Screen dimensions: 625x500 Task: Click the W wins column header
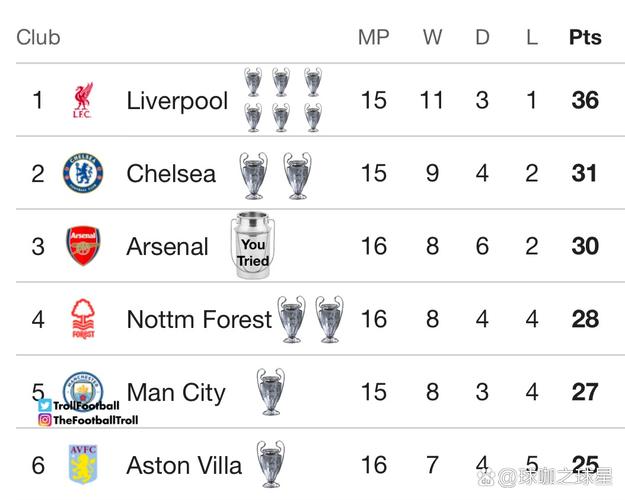point(432,37)
